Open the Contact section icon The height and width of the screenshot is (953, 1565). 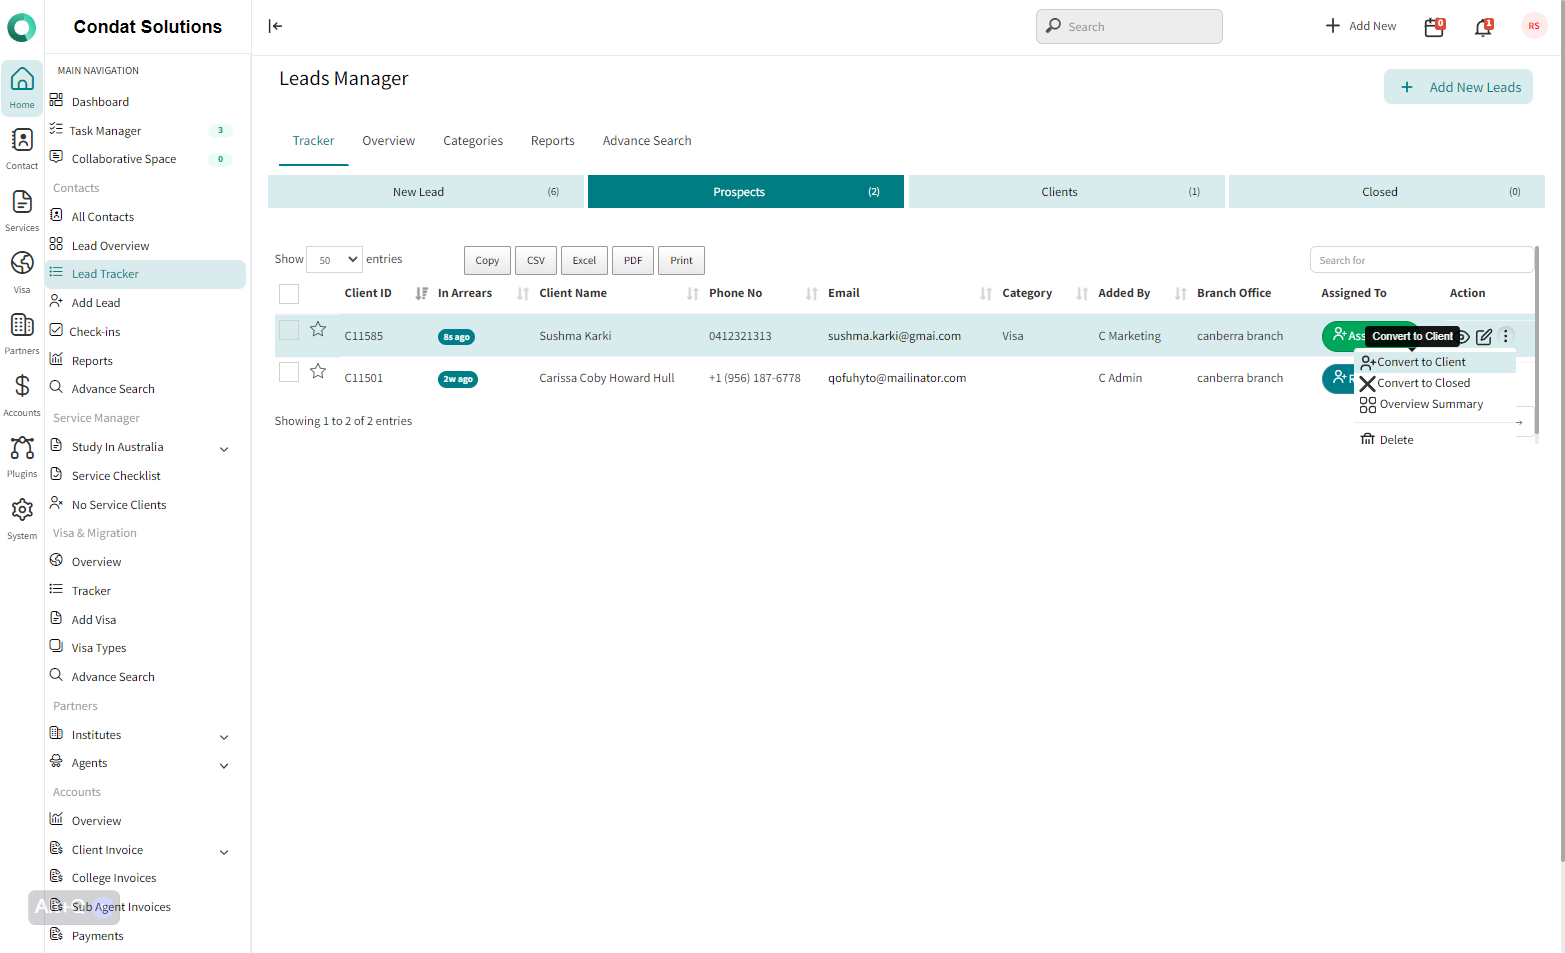(x=22, y=148)
